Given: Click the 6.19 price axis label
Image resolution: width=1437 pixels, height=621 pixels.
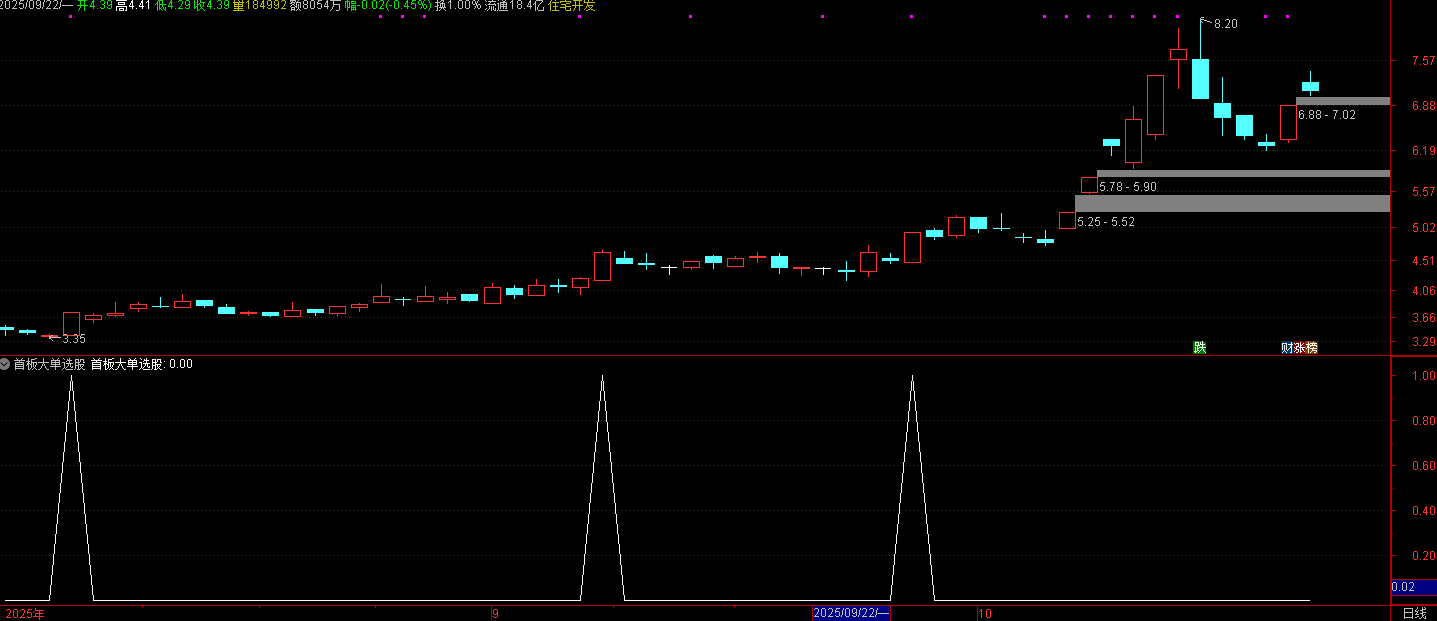Looking at the screenshot, I should point(1422,151).
